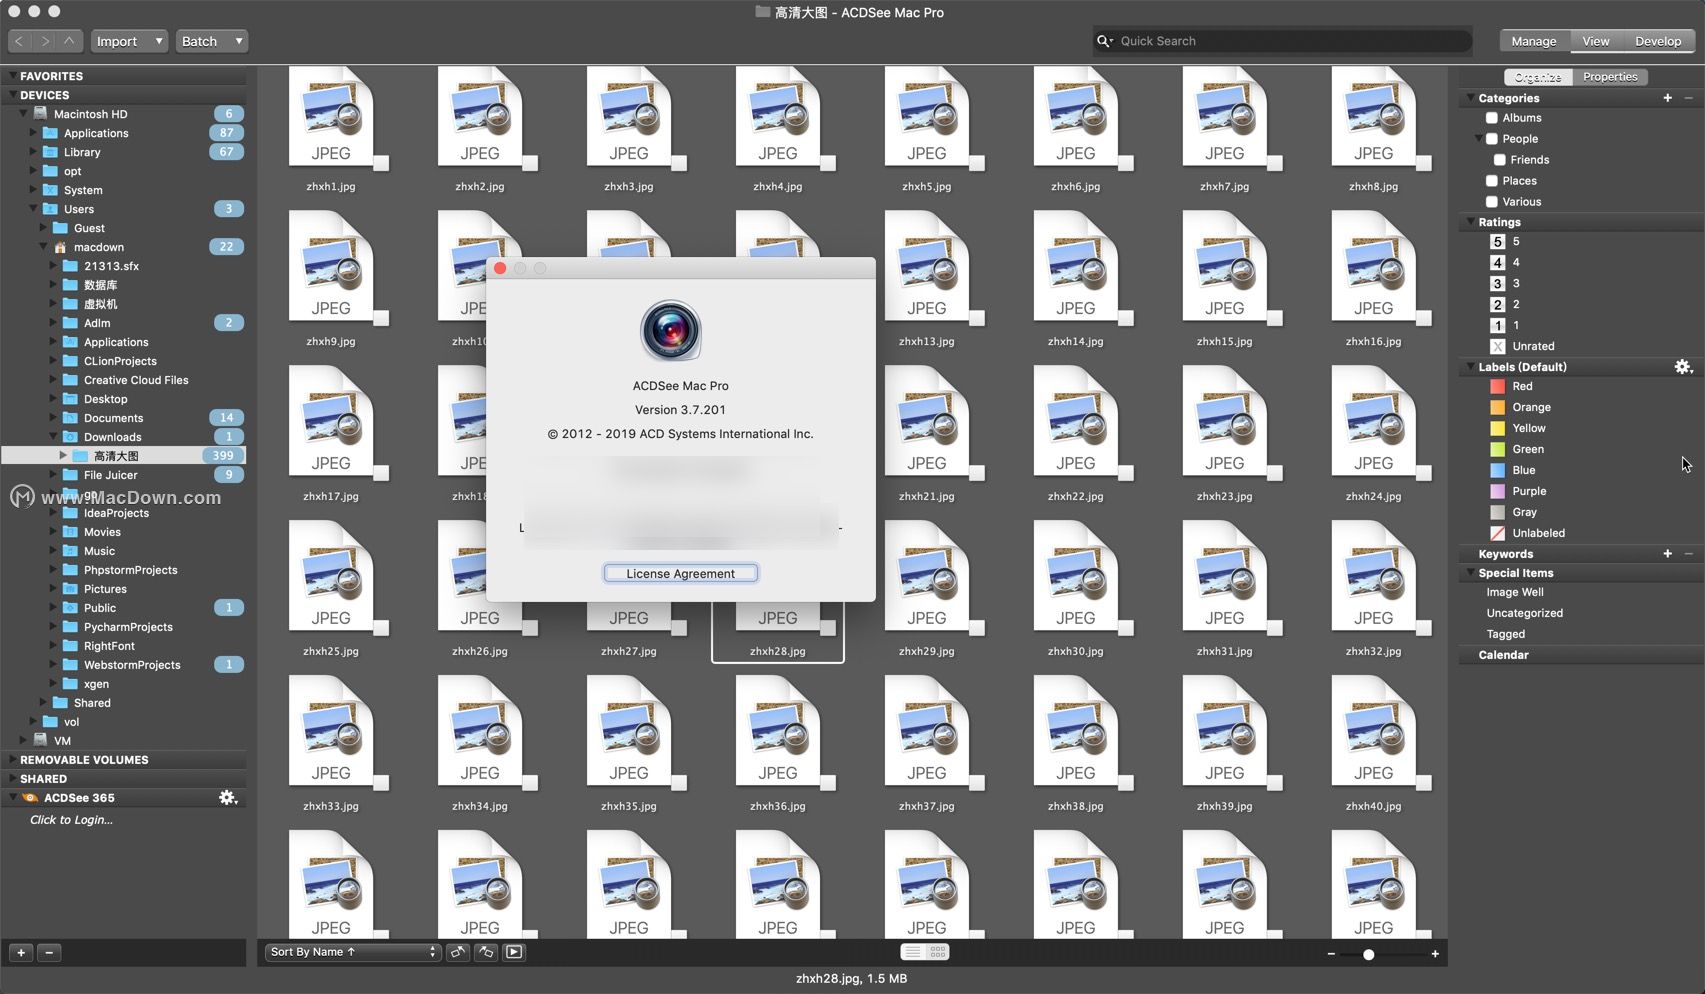Select Uncategorized special item

(x=1524, y=613)
